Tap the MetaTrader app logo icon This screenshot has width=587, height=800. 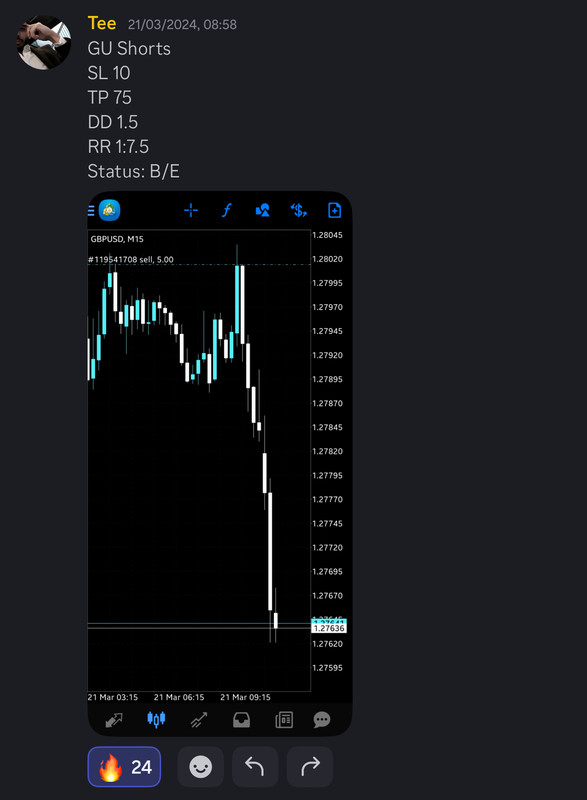(109, 210)
